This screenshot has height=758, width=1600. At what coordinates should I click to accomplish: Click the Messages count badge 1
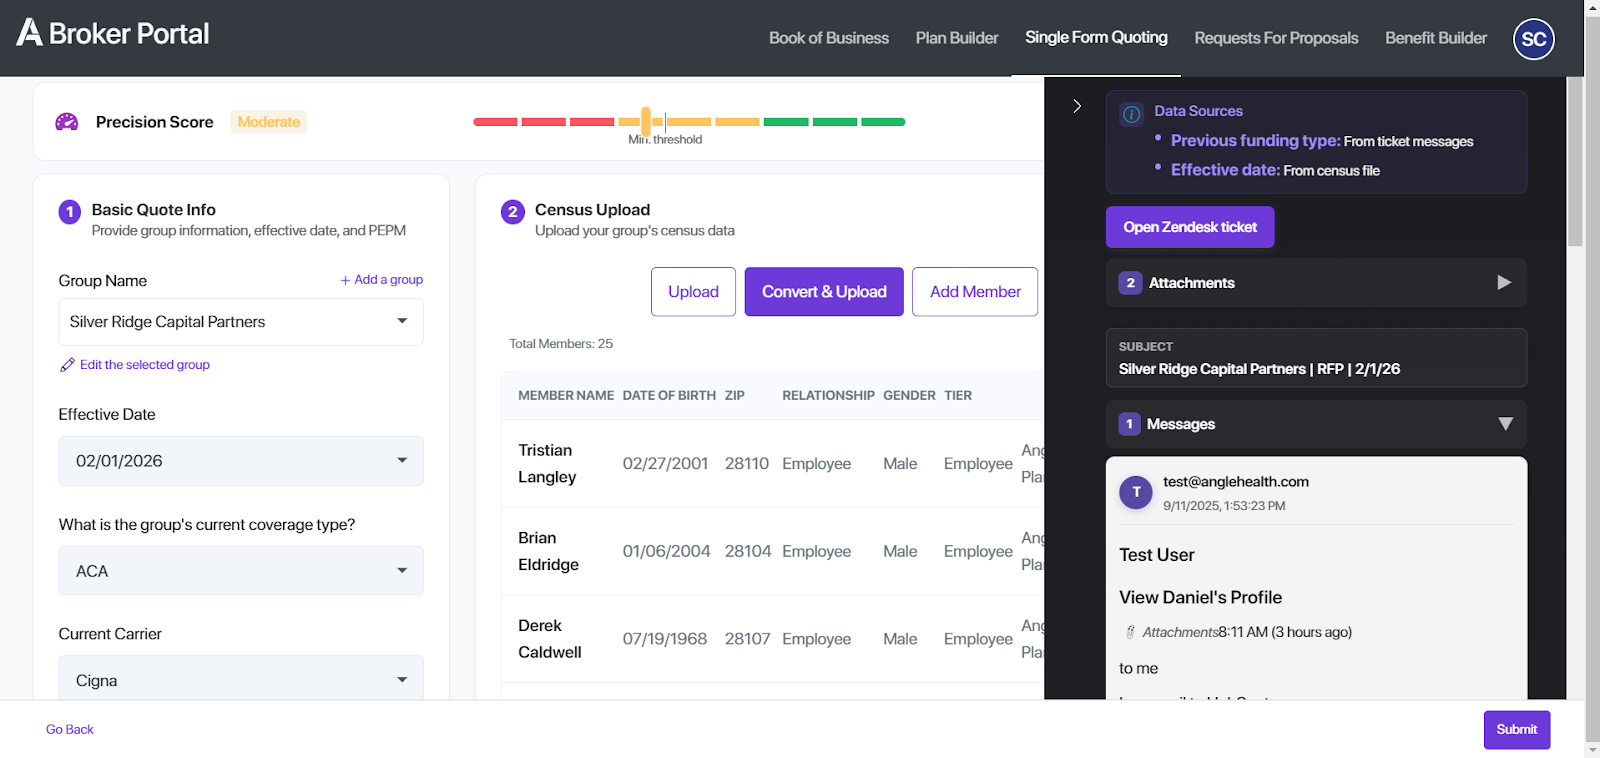[x=1130, y=424]
